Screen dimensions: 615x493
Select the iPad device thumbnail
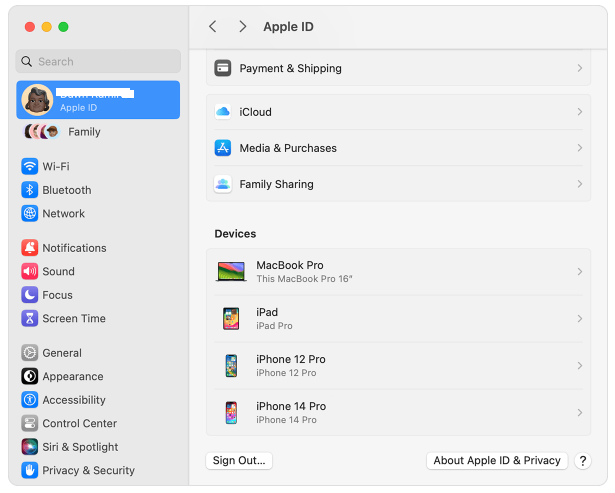pyautogui.click(x=231, y=318)
